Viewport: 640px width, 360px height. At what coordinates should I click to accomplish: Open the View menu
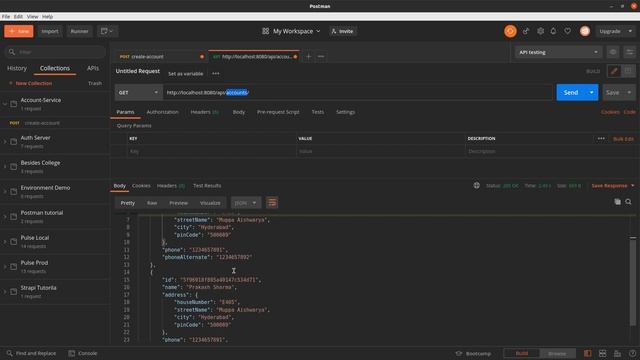tap(32, 17)
